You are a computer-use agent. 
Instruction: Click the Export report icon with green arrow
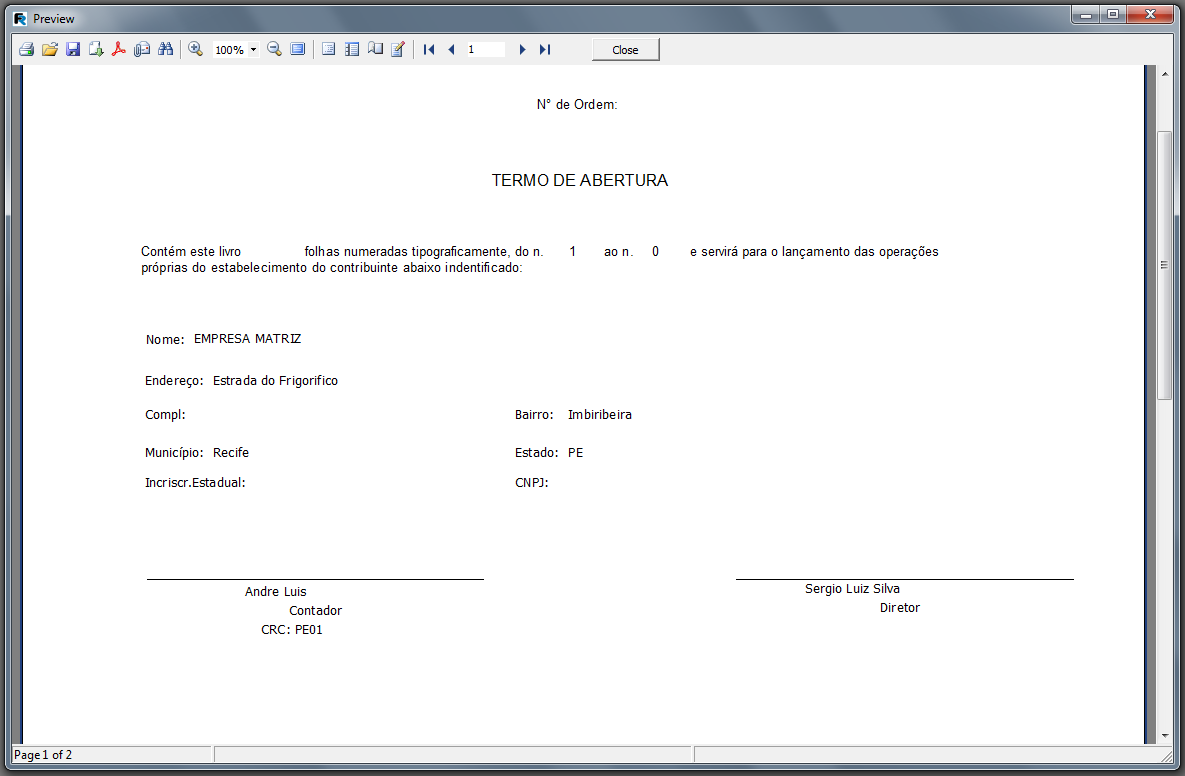[x=96, y=50]
